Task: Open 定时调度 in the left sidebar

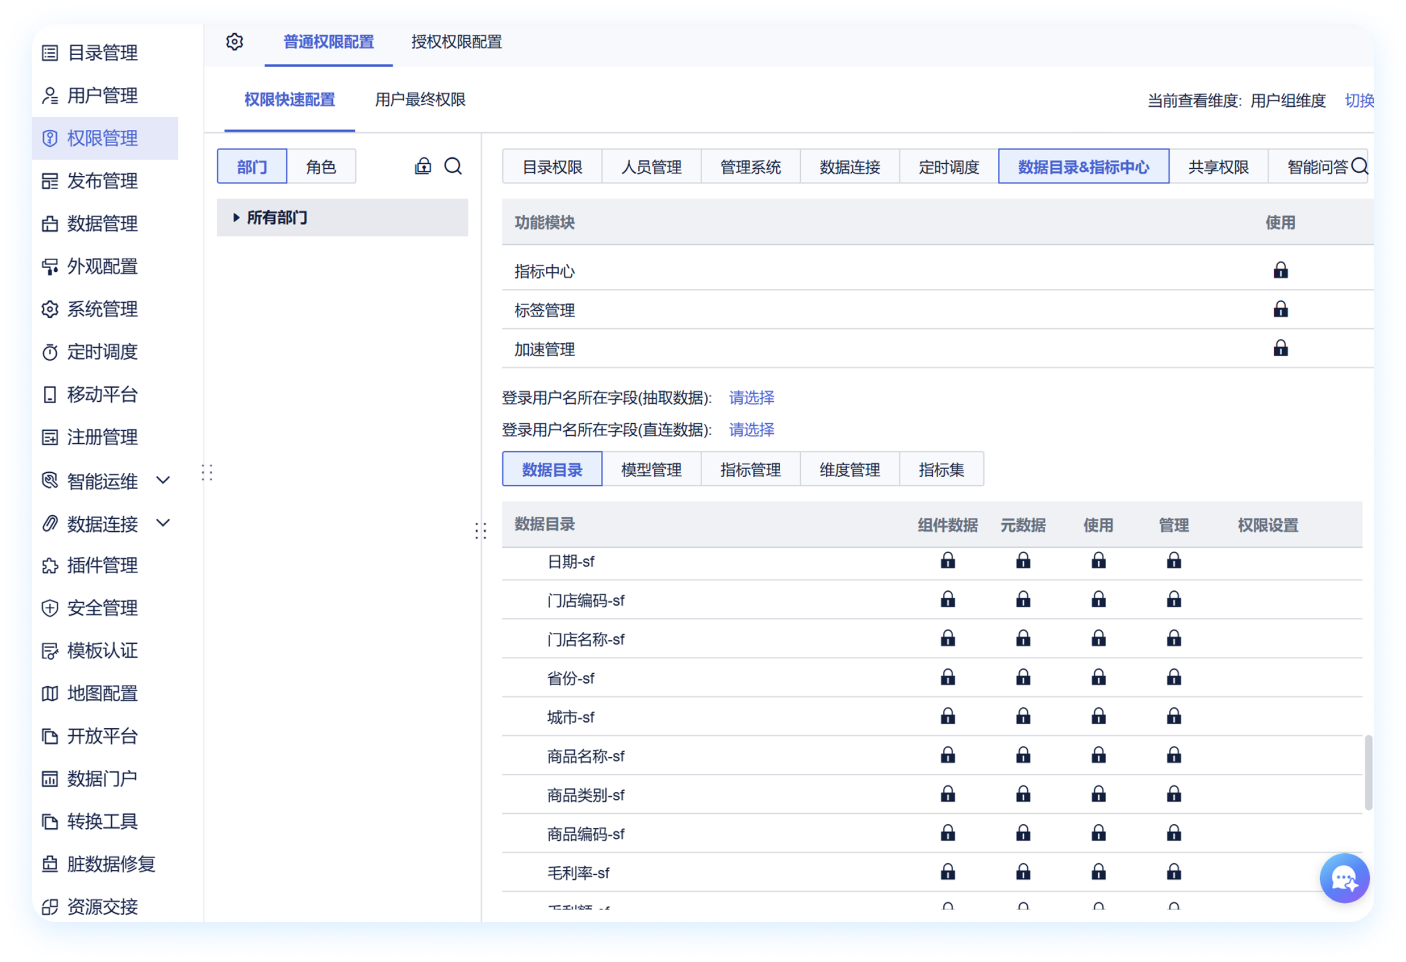Action: click(x=102, y=352)
